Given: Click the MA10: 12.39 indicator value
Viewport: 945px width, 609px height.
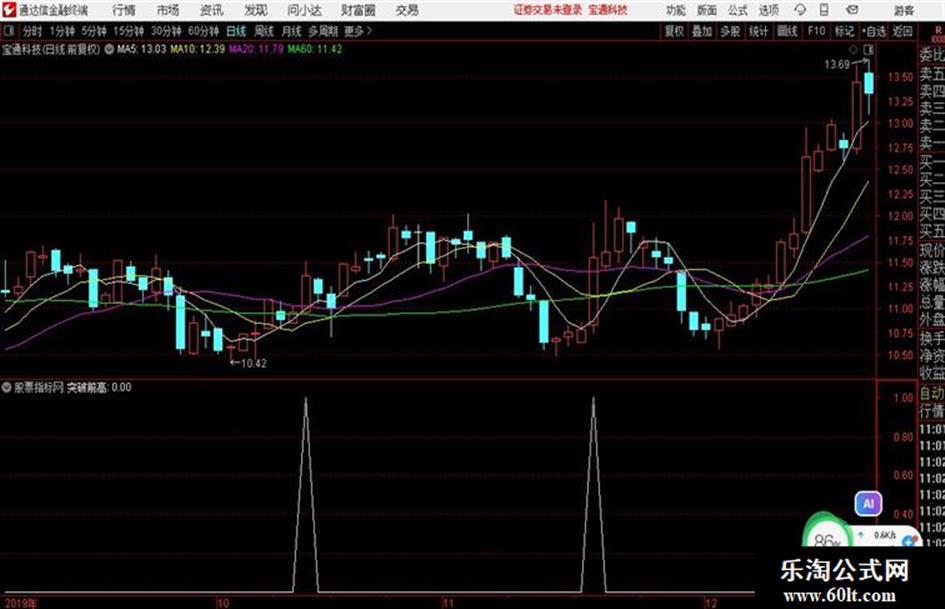Looking at the screenshot, I should pyautogui.click(x=198, y=49).
